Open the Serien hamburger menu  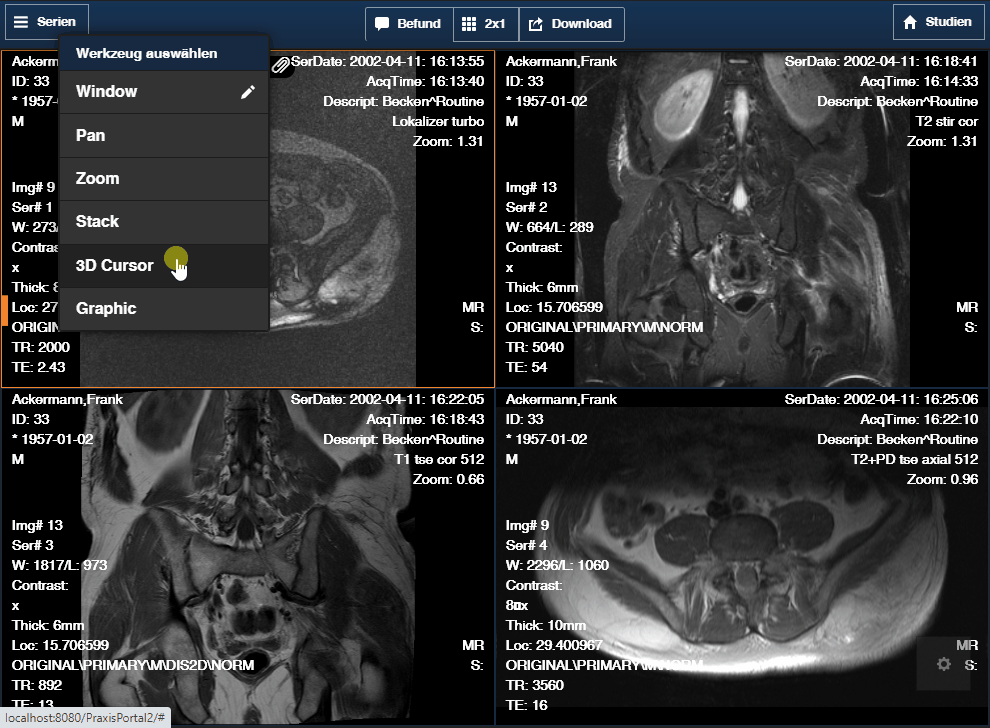[45, 22]
